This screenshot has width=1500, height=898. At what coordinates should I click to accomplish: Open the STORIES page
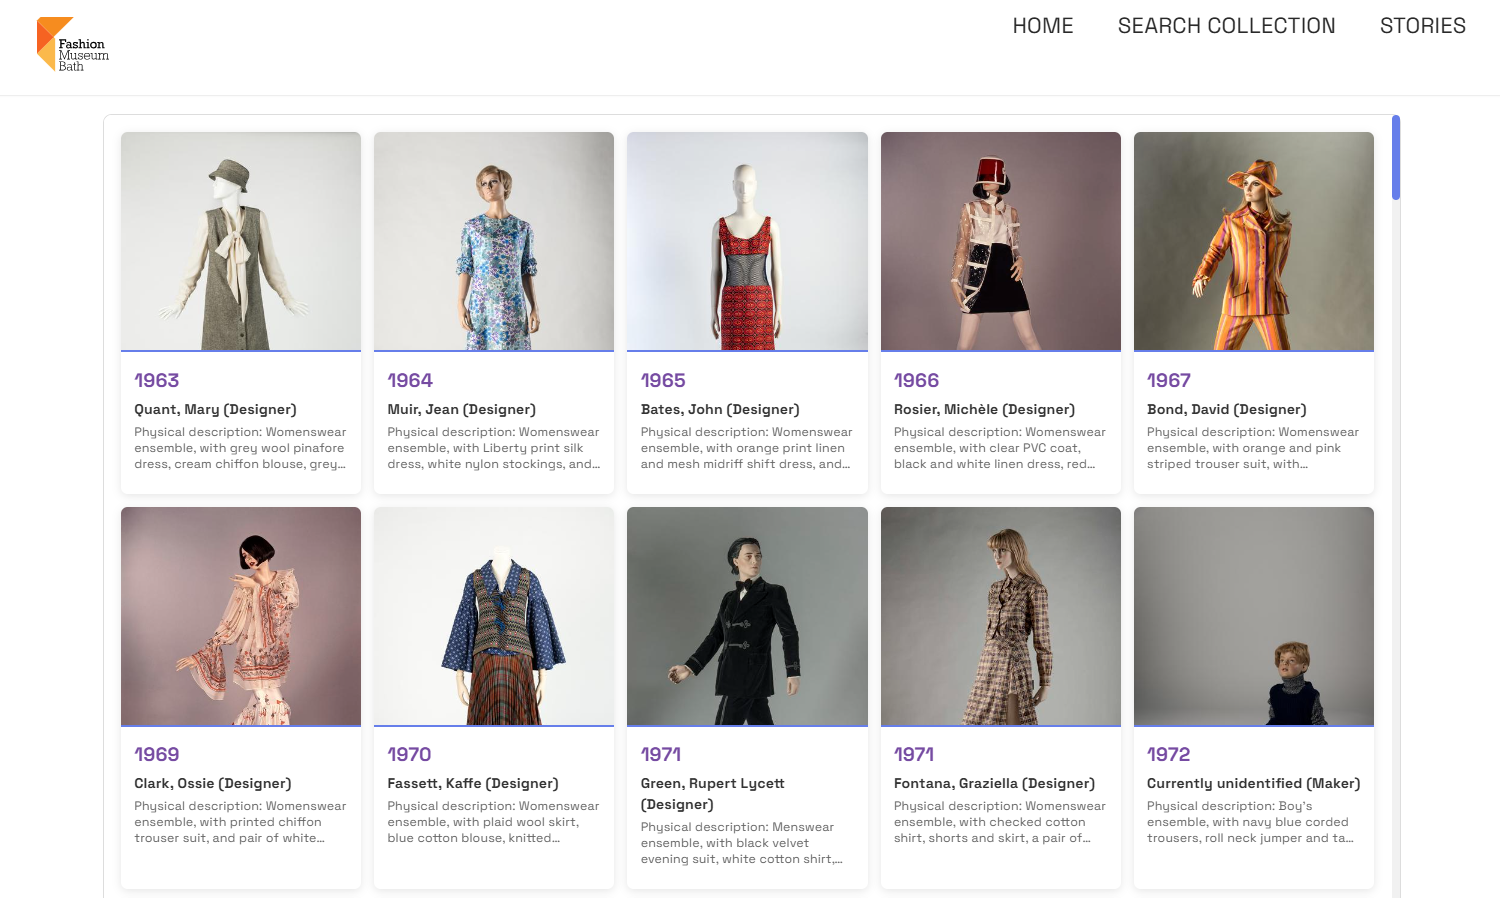pyautogui.click(x=1422, y=26)
